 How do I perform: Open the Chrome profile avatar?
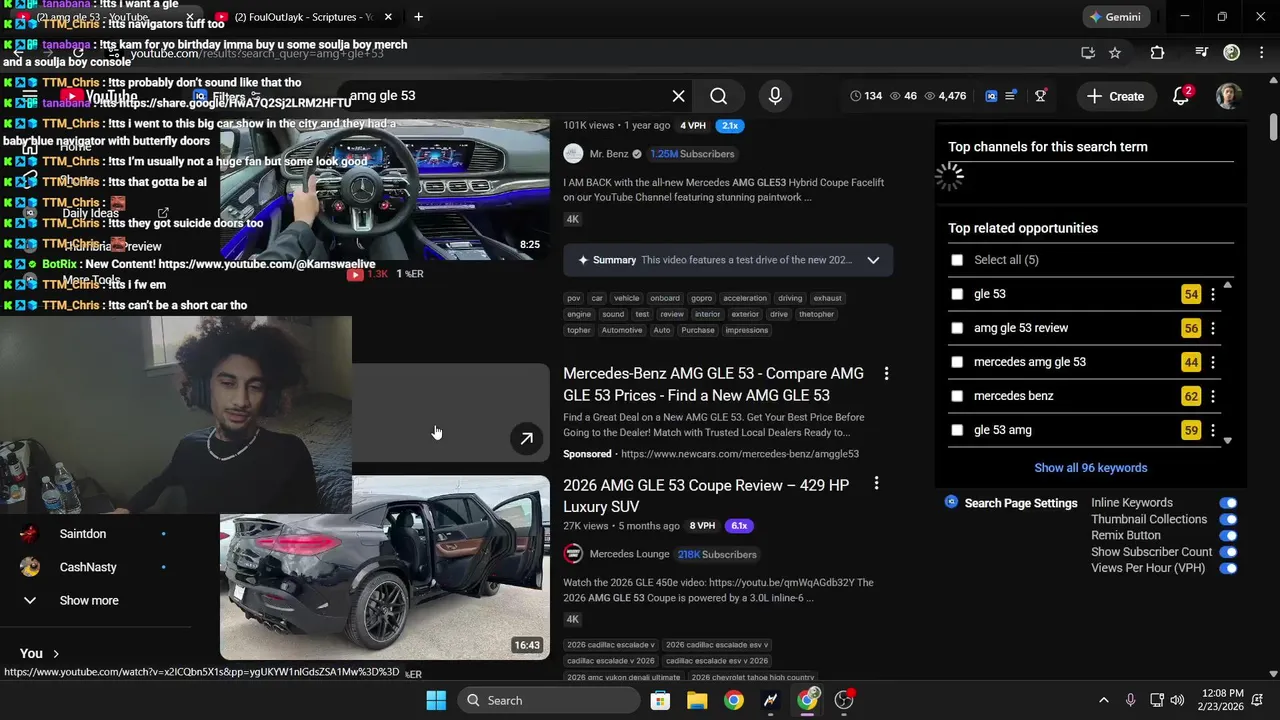point(1232,53)
